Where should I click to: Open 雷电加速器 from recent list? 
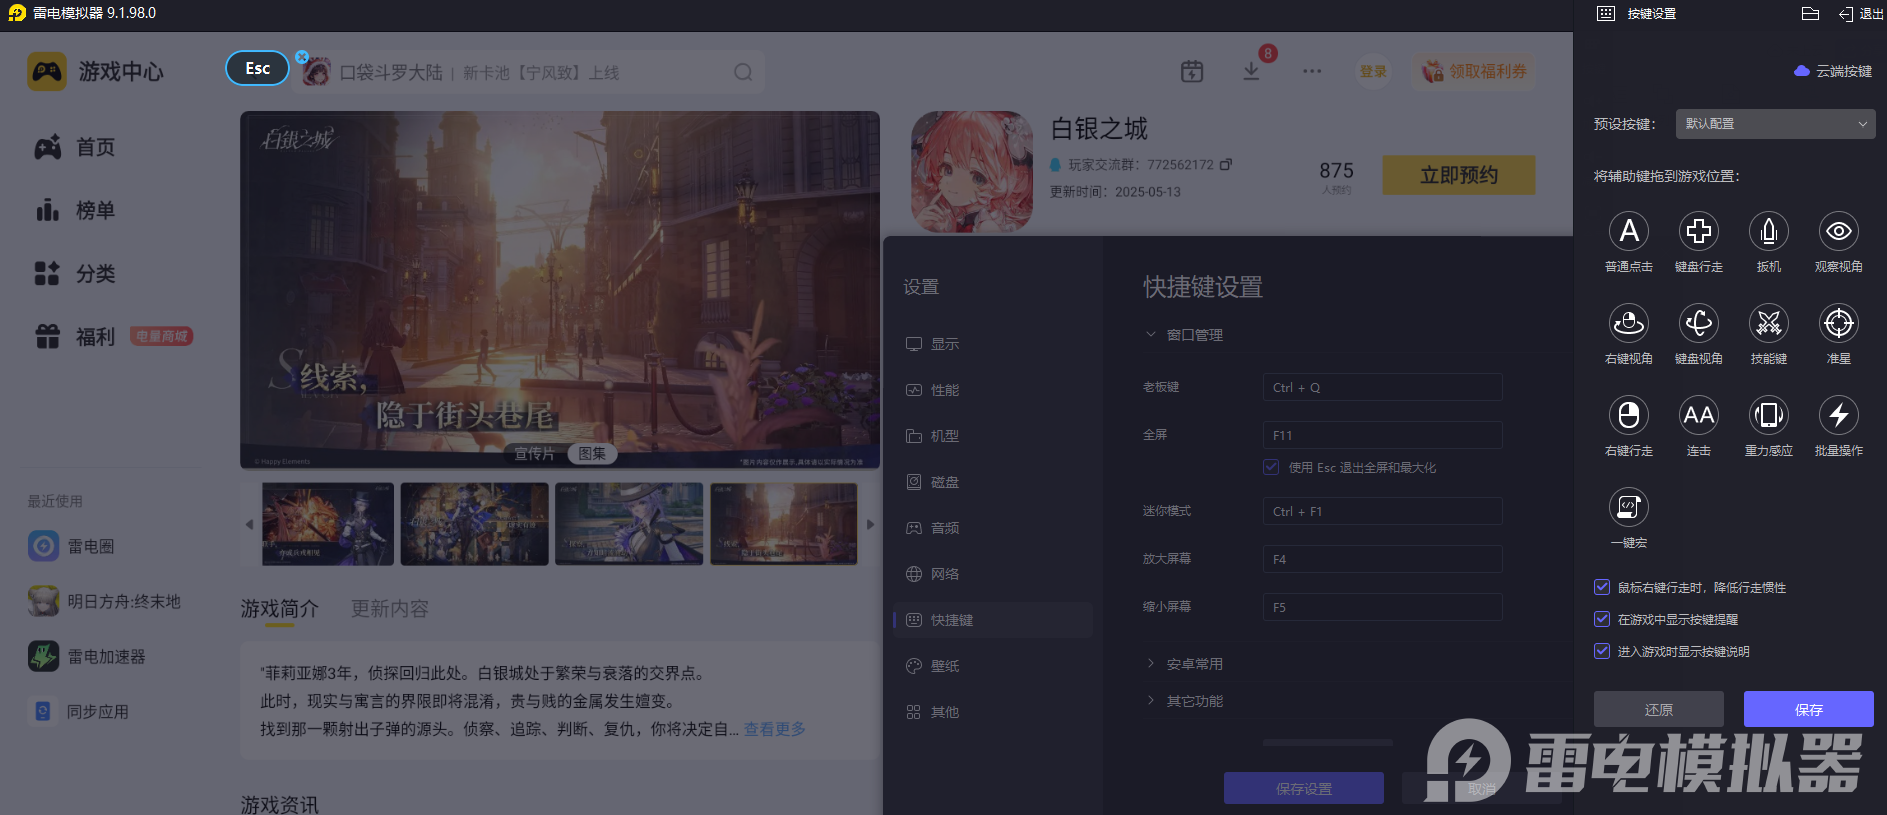coord(87,656)
